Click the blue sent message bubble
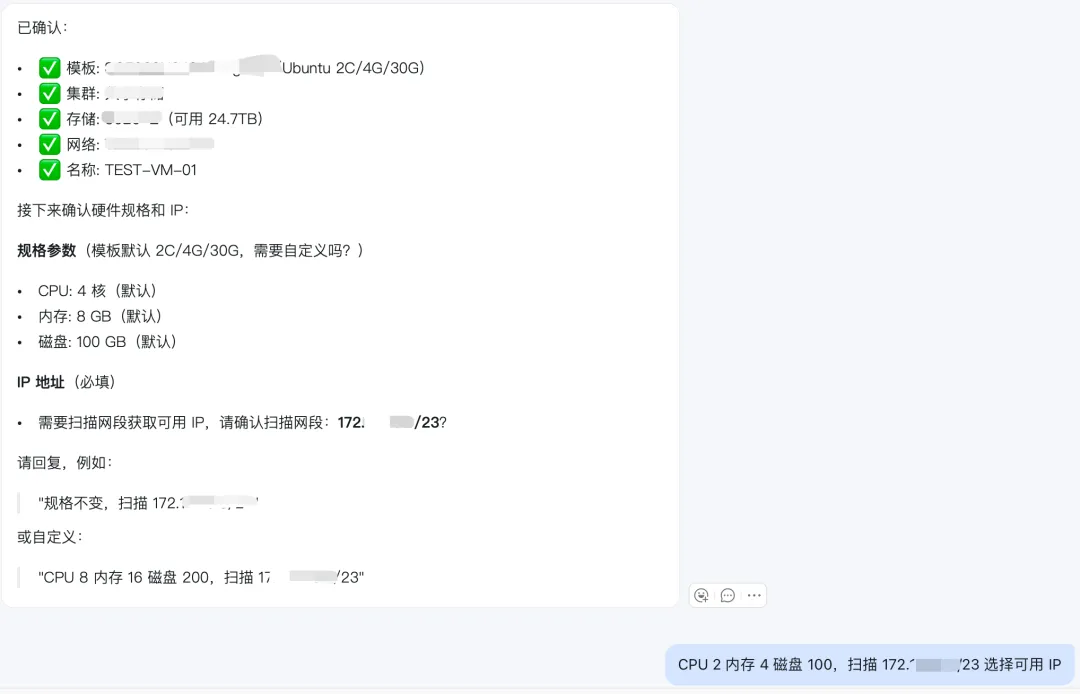This screenshot has width=1080, height=694. tap(869, 664)
